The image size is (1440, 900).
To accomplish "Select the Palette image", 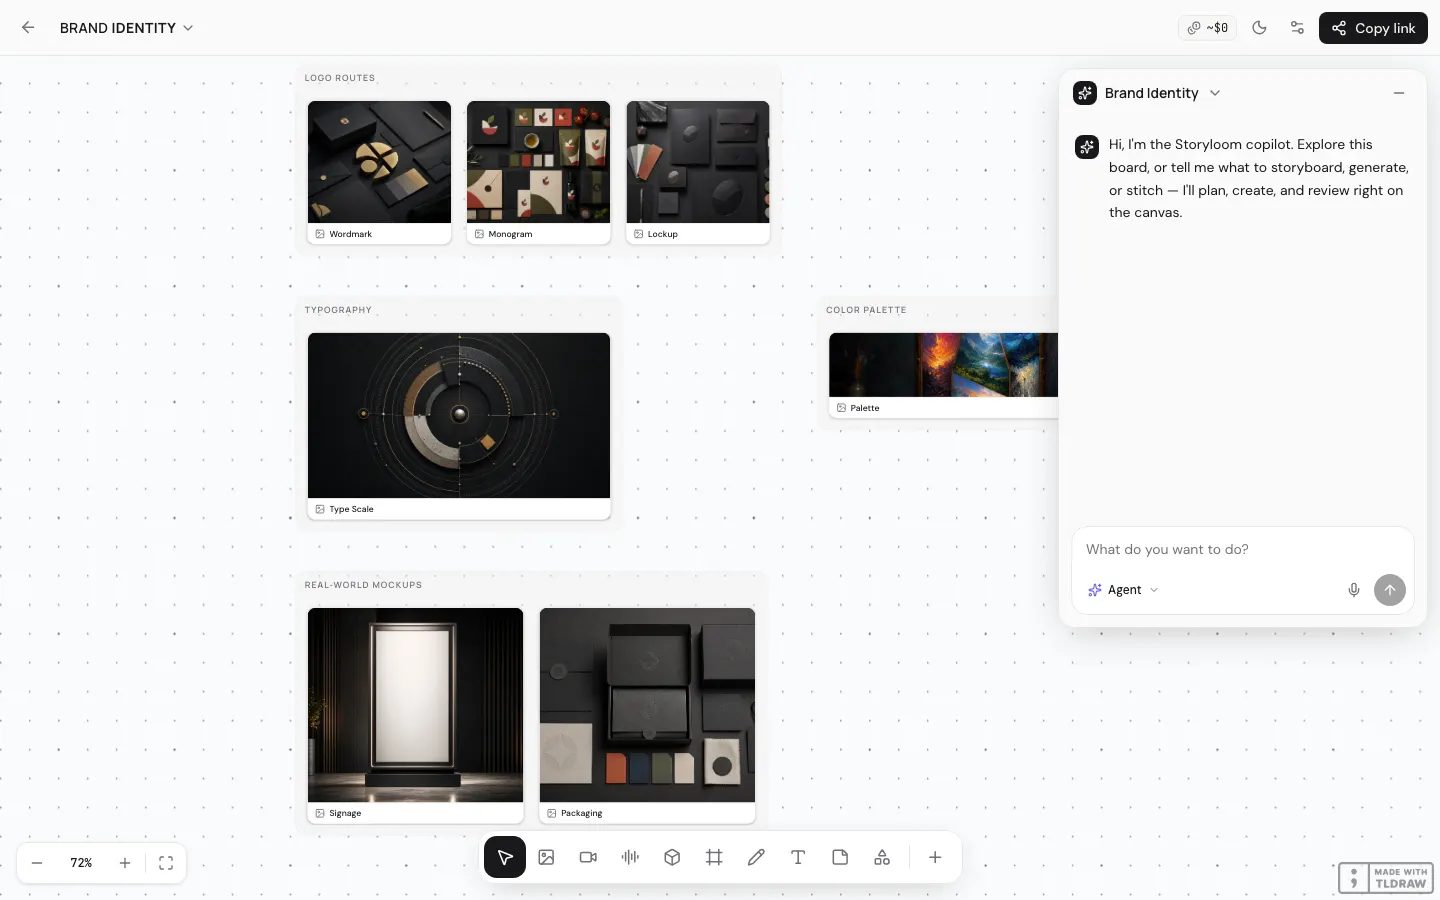I will point(943,365).
